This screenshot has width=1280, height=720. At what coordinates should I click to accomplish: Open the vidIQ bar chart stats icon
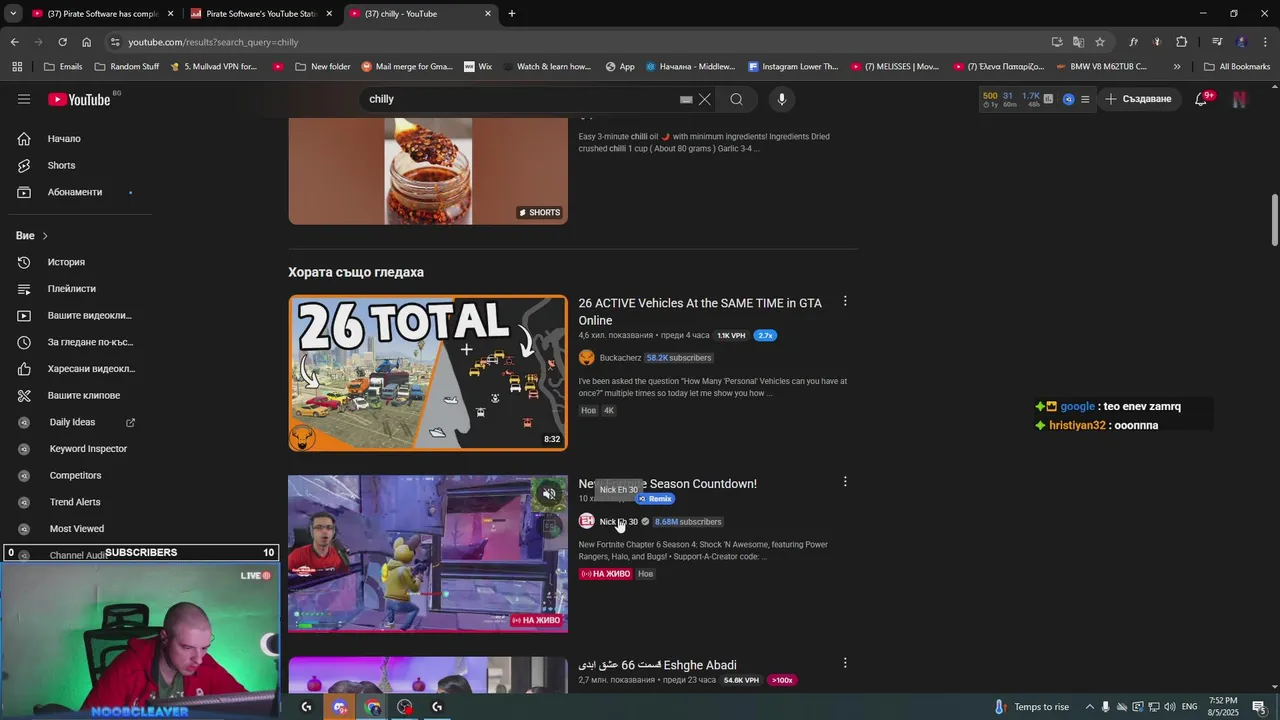(1048, 99)
